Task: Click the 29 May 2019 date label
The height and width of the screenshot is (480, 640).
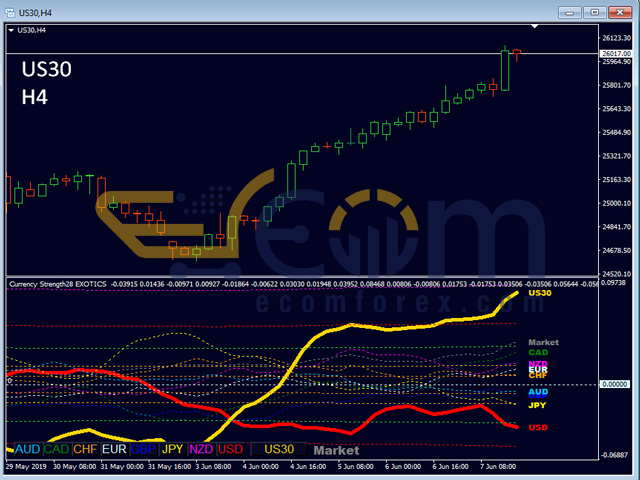Action: 26,467
